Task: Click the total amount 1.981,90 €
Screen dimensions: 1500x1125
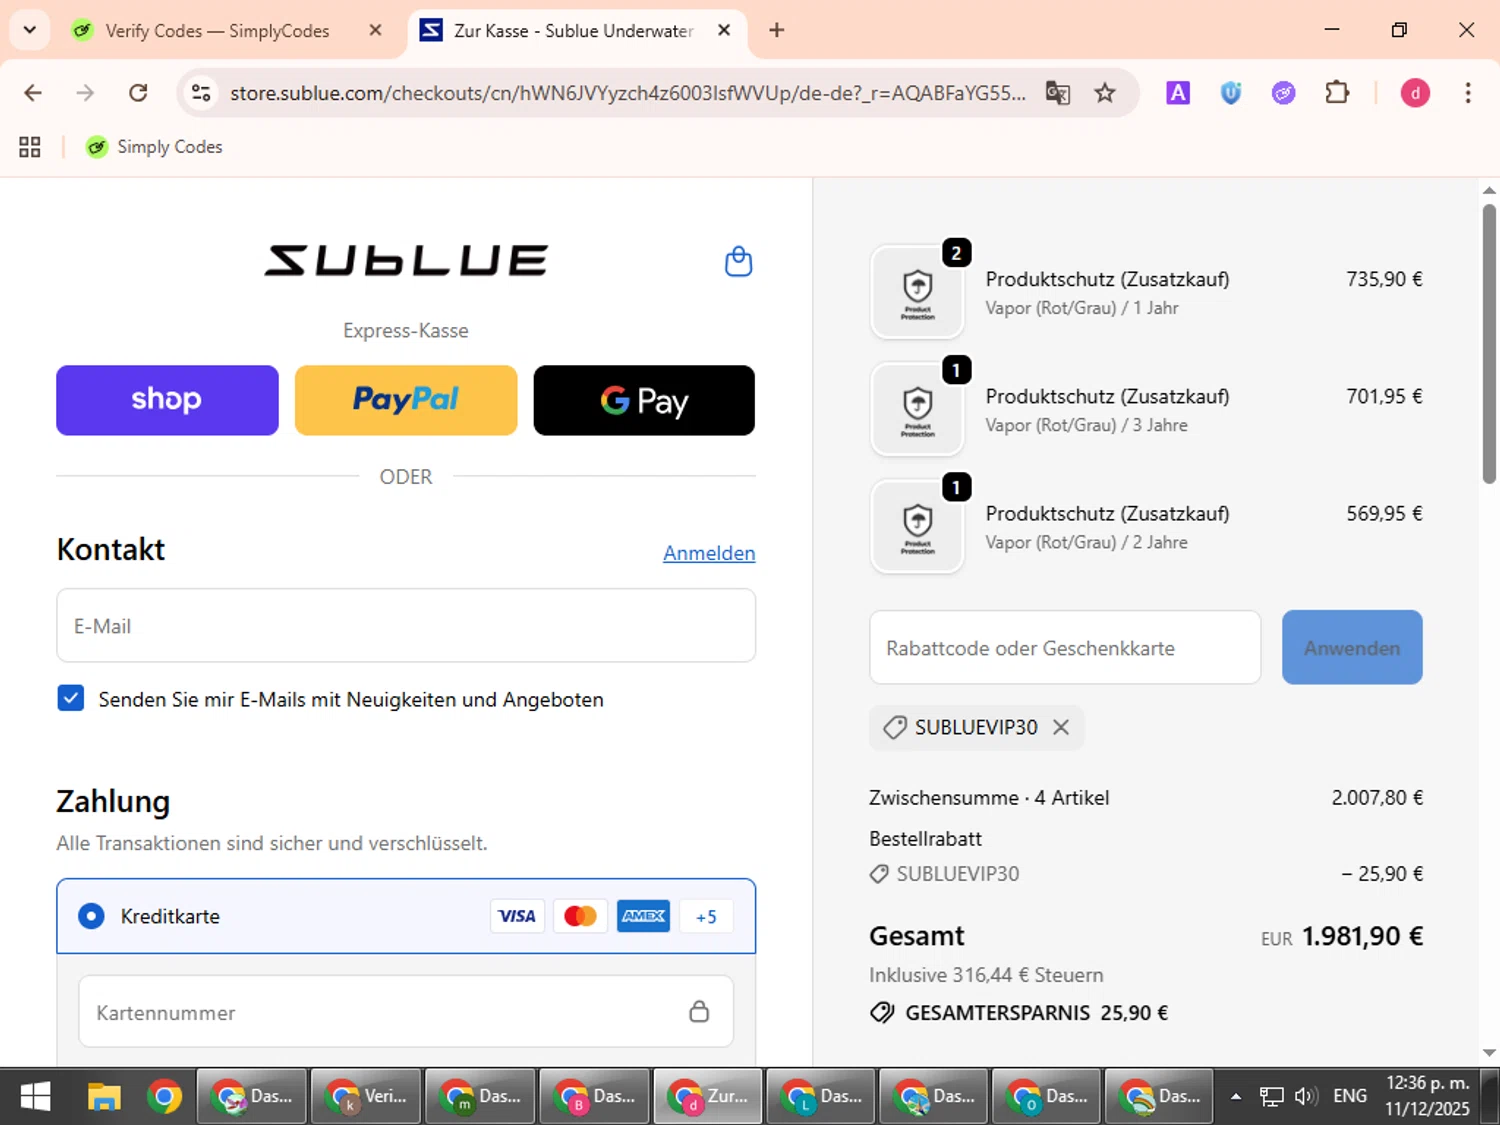Action: point(1362,936)
